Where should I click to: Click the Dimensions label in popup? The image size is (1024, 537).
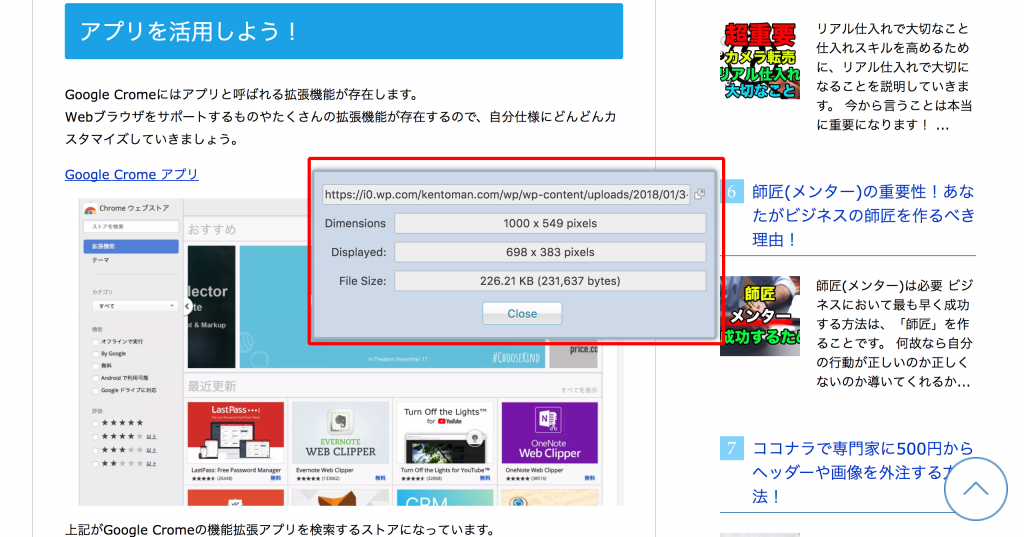coord(355,223)
